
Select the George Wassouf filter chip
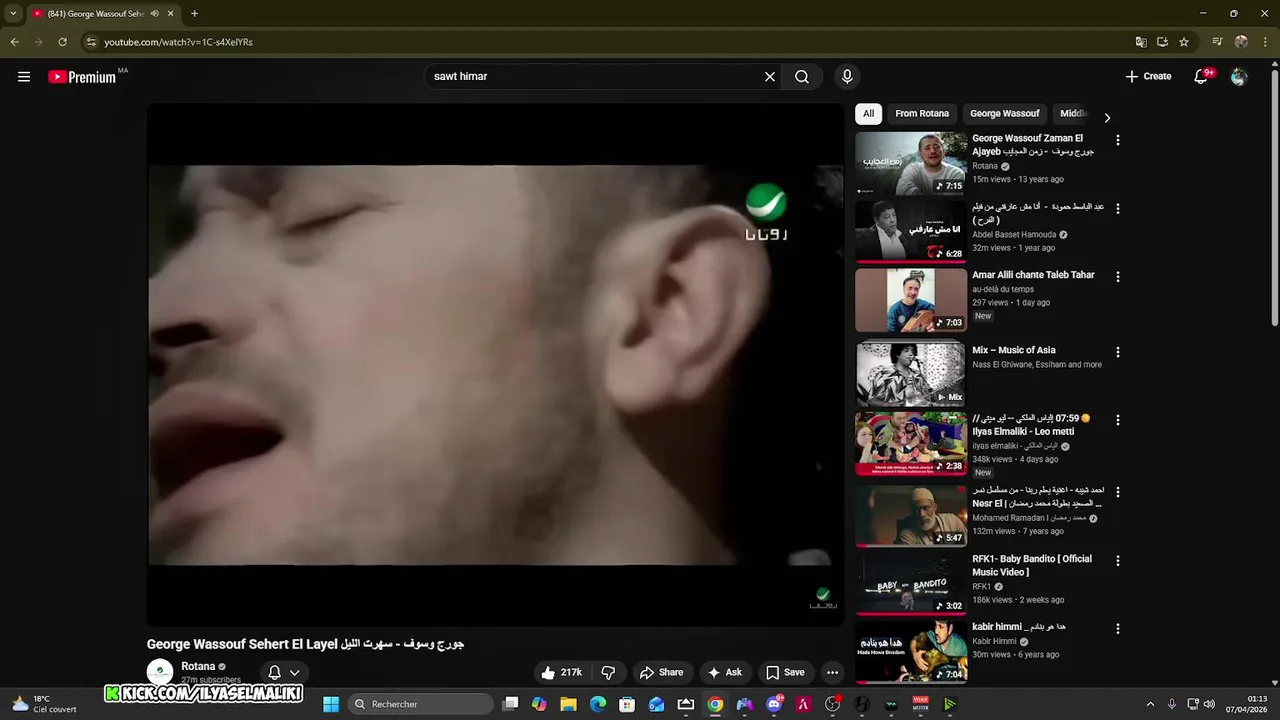tap(1005, 114)
